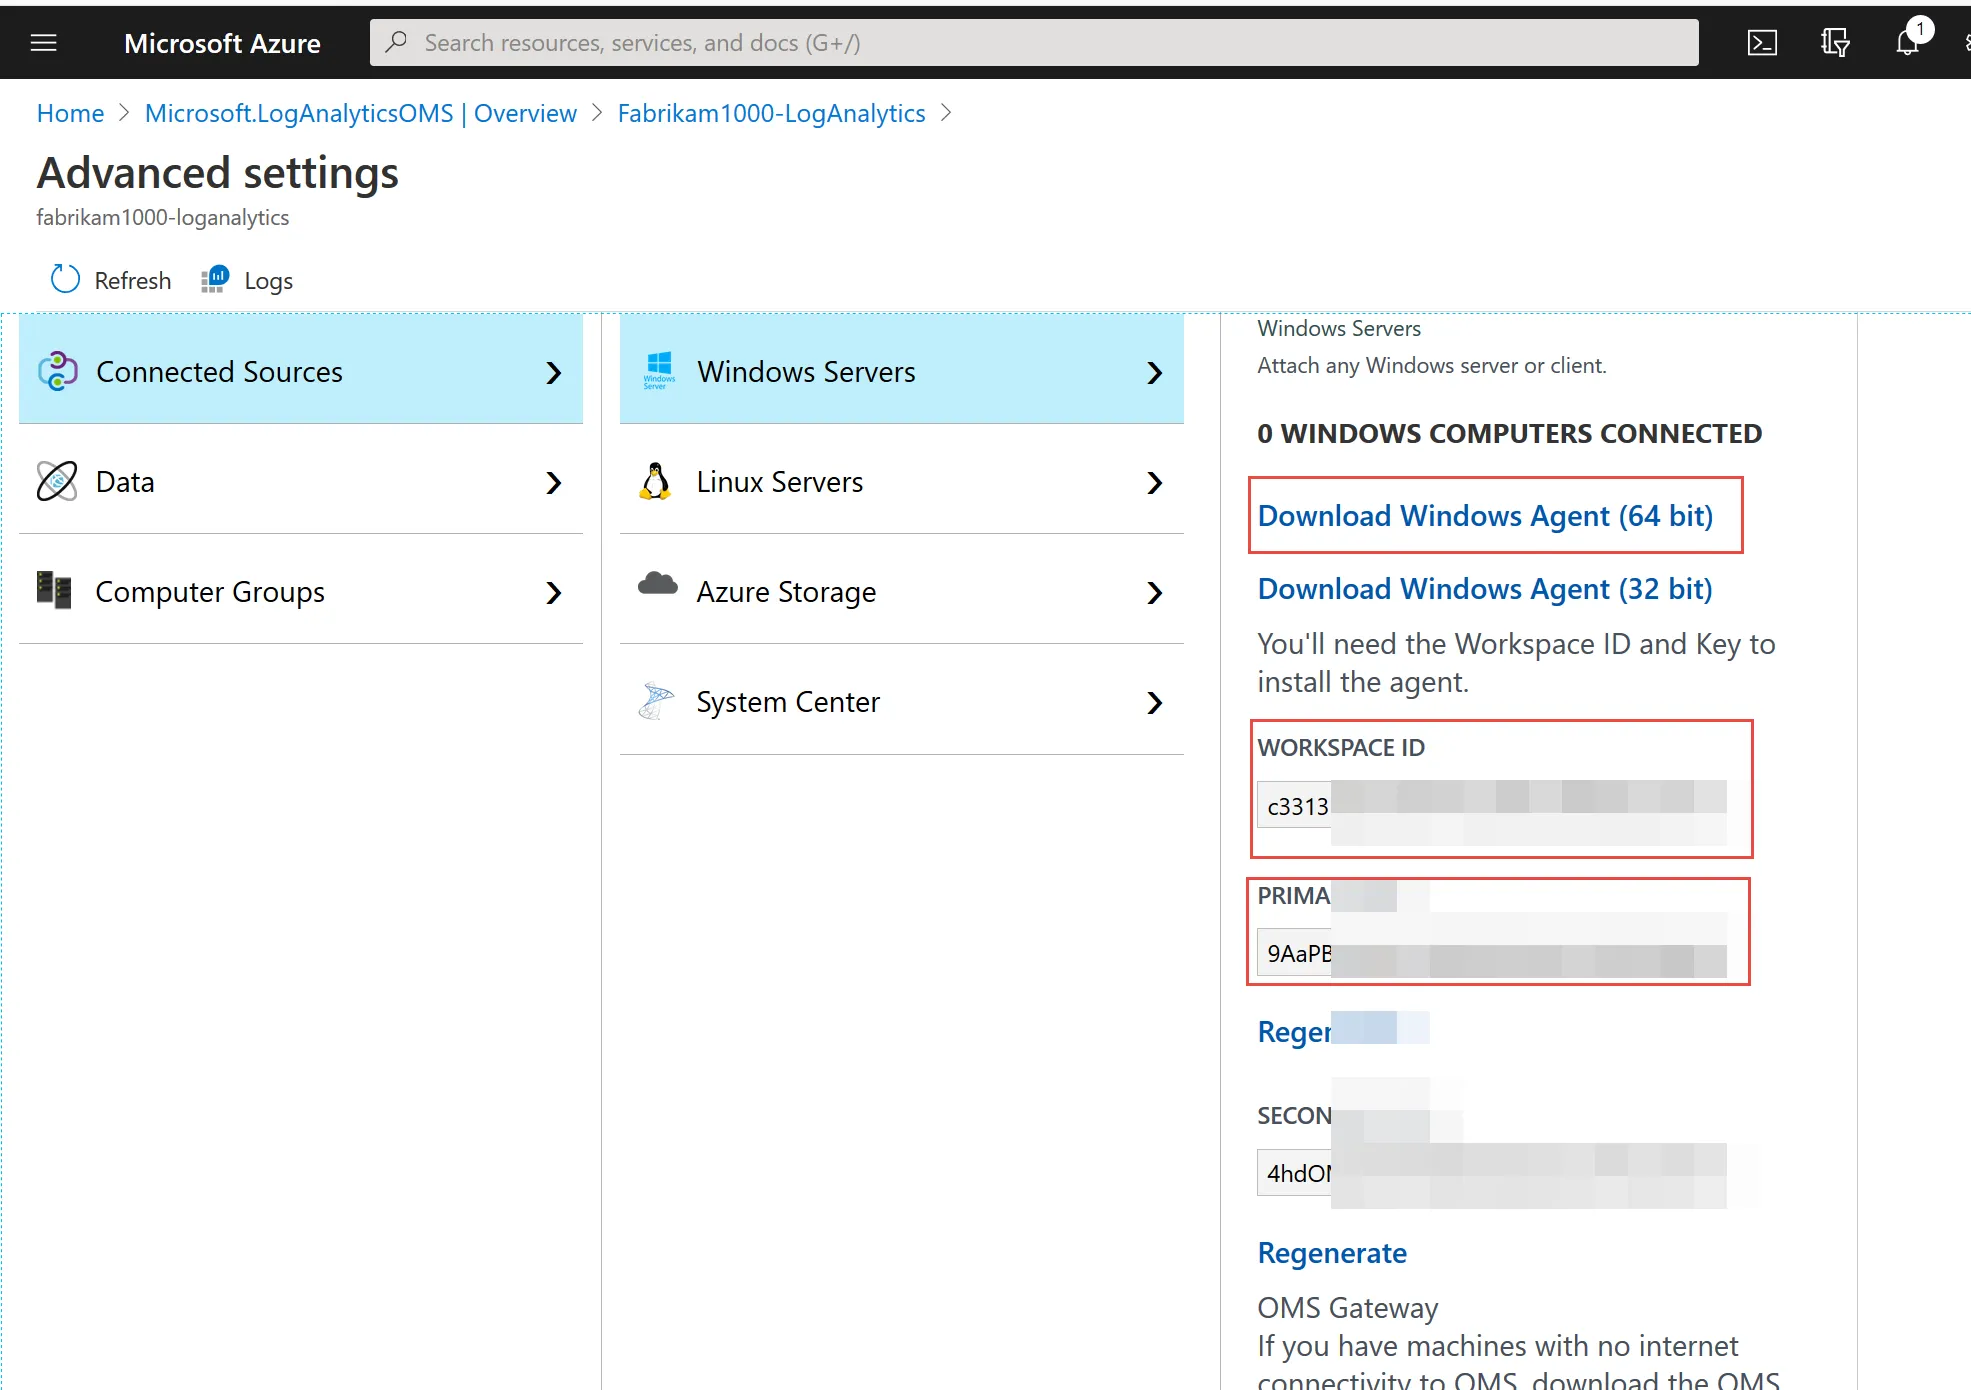
Task: Expand the Data settings chevron
Action: (554, 483)
